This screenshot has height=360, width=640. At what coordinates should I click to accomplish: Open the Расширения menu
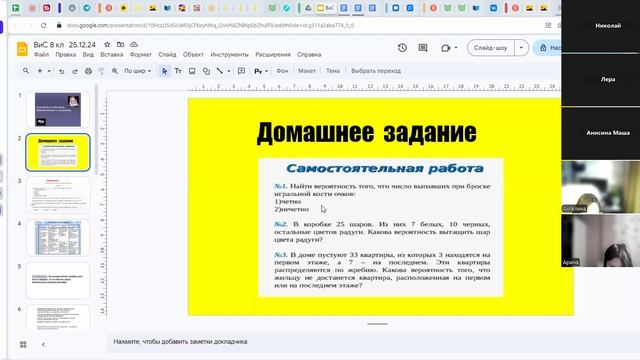pos(273,55)
